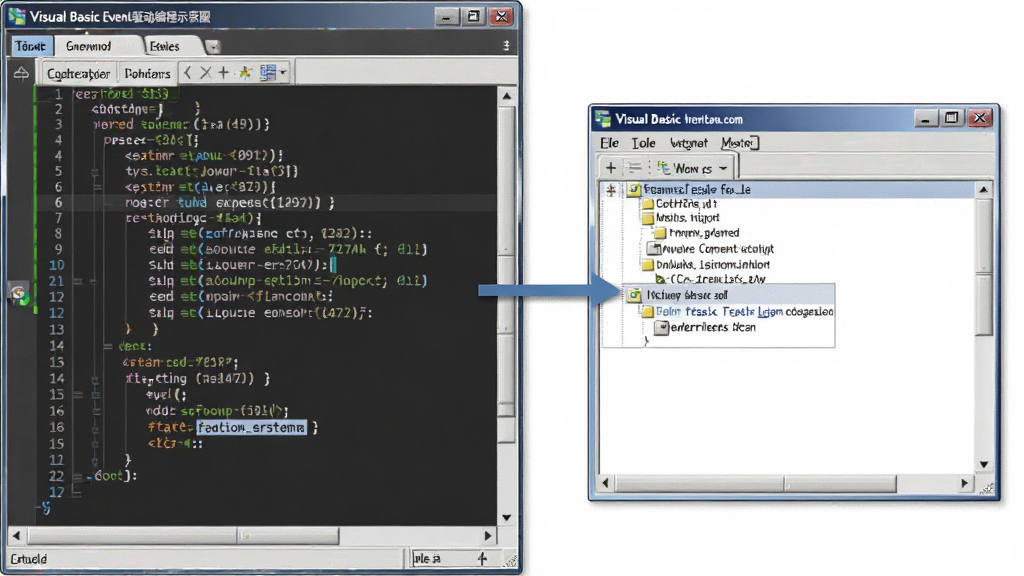Click the tree panel's horizontal scroll right arrow
Image resolution: width=1024 pixels, height=576 pixels.
tap(965, 483)
